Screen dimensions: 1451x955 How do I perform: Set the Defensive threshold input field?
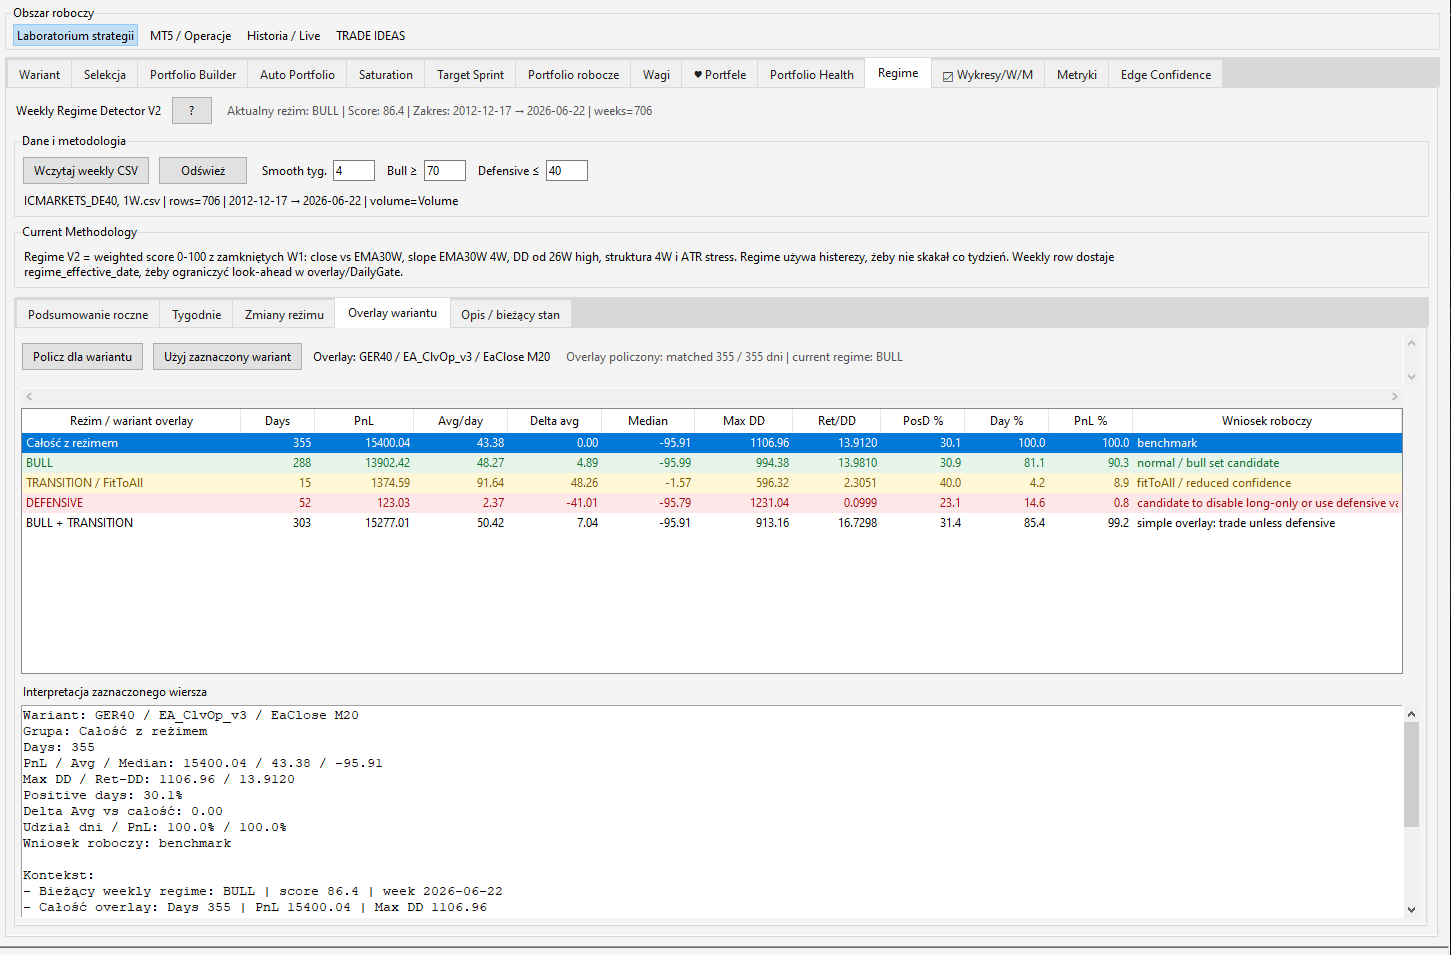(x=567, y=171)
